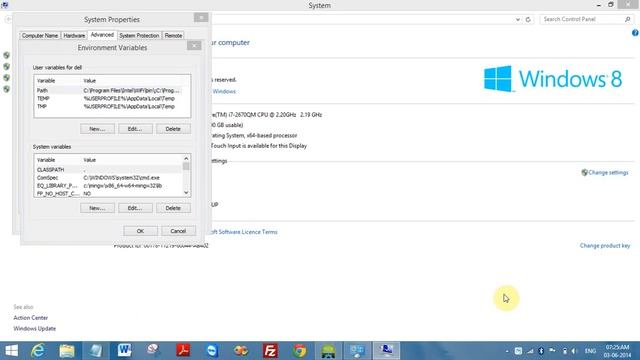Screen dimensions: 640x360
Task: Switch to the active System window taskbar icon
Action: pyautogui.click(x=386, y=351)
